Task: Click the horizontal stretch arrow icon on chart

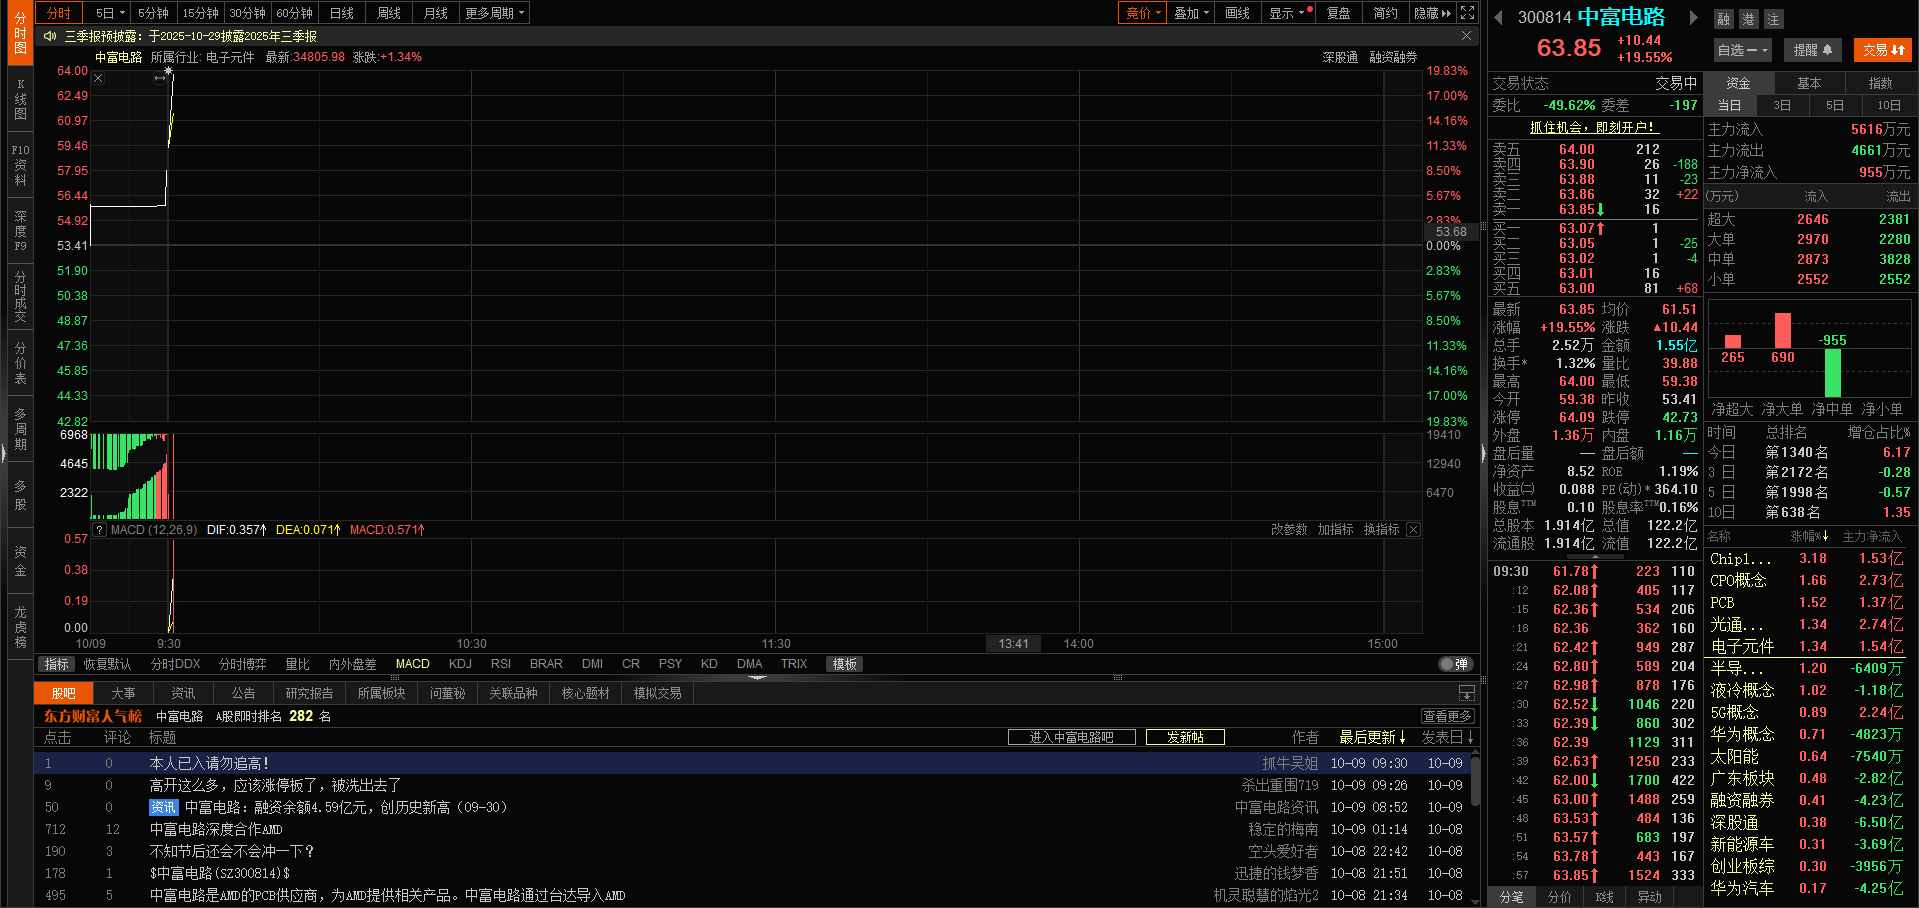Action: 159,78
